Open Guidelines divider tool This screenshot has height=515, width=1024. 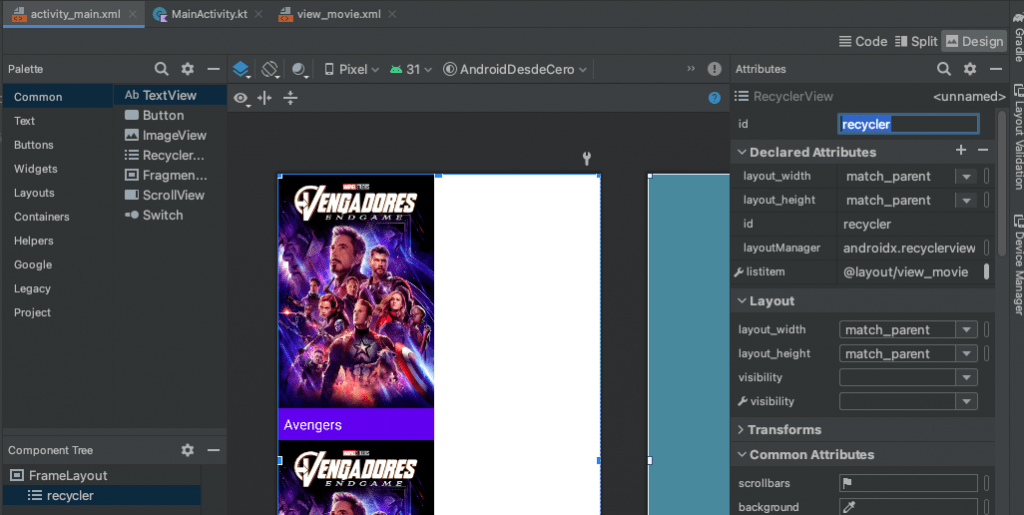(x=290, y=98)
